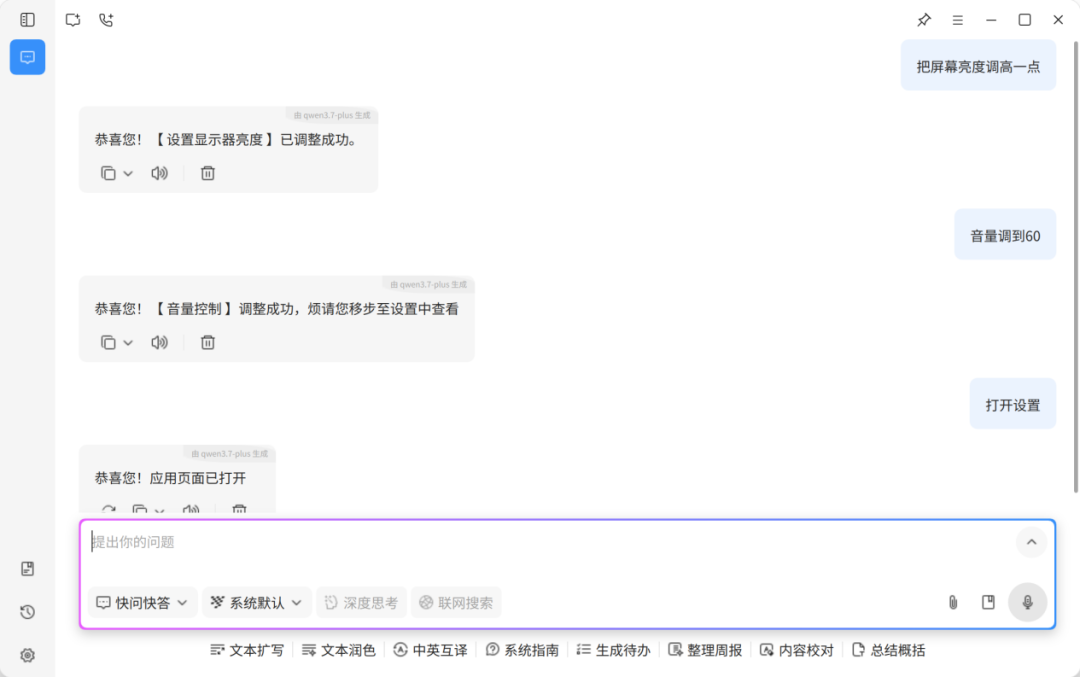
Task: Click the bookmark icon beside the microphone
Action: (x=988, y=603)
